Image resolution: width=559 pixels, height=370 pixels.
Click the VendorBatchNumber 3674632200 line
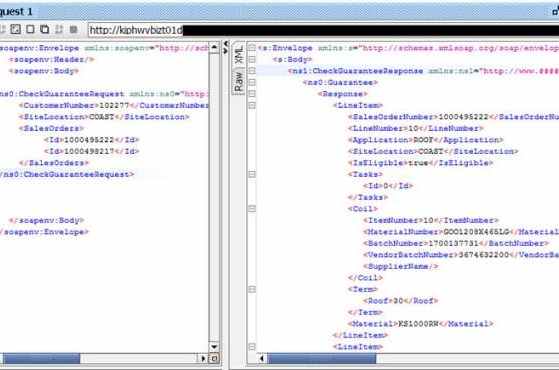click(461, 255)
